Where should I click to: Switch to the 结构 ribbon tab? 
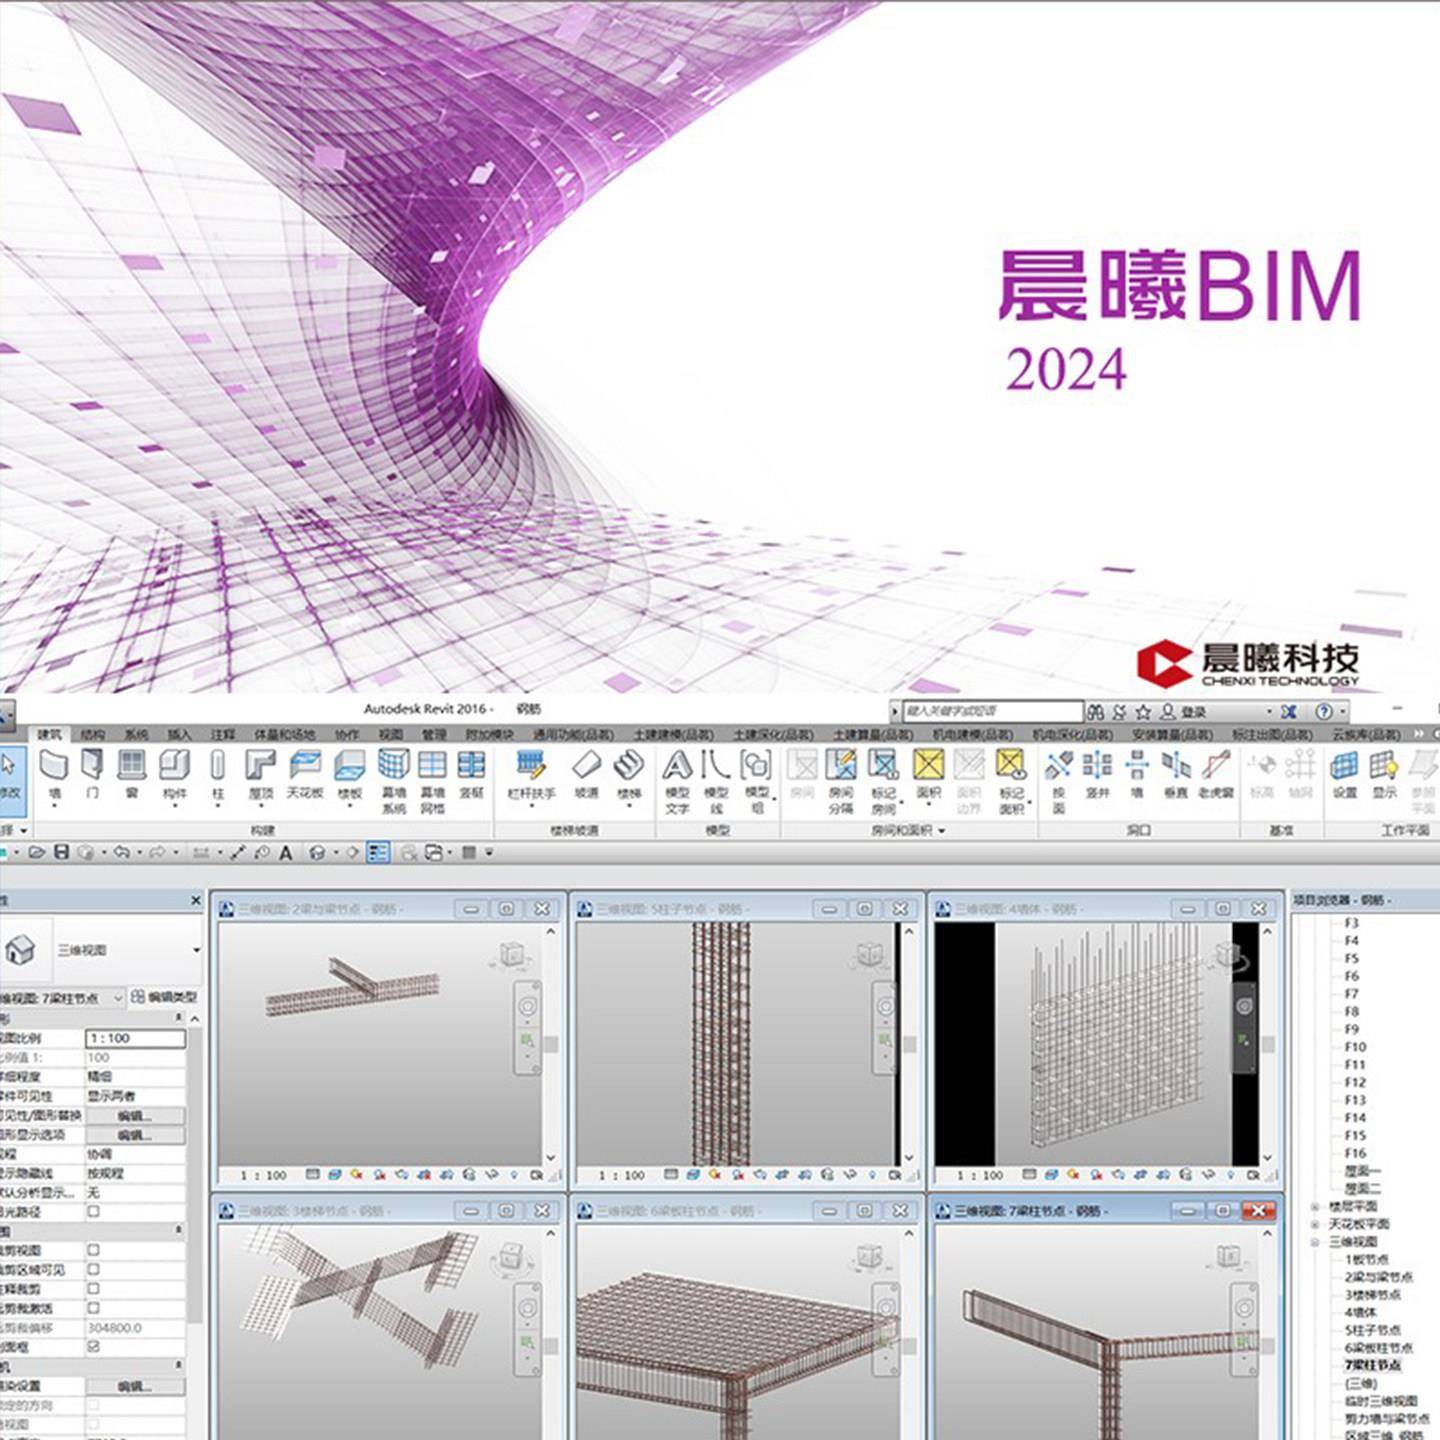tap(92, 734)
